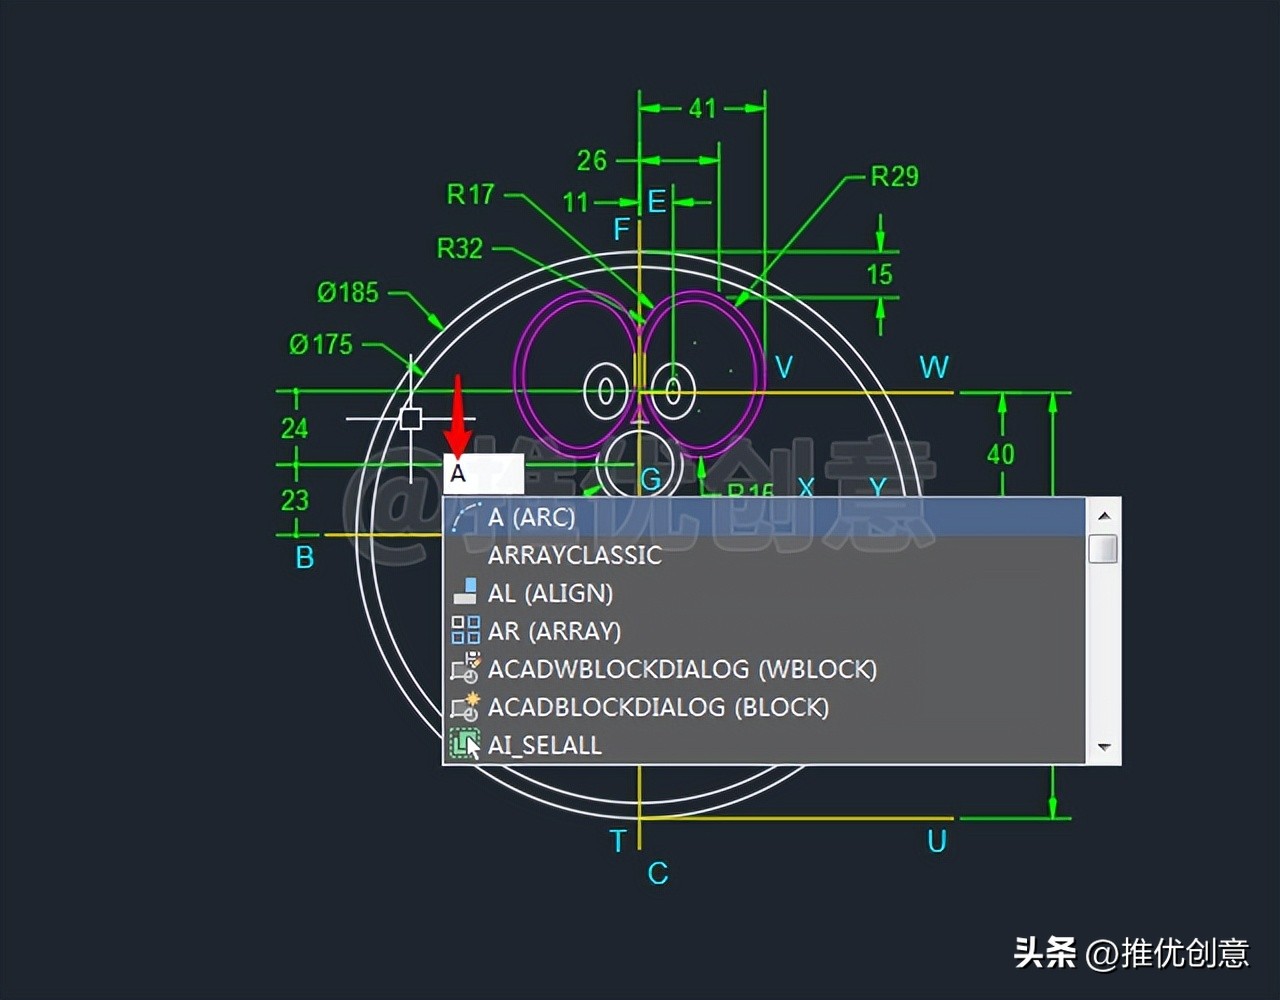Click the ARRAY grid icon
Viewport: 1280px width, 1000px height.
(464, 630)
